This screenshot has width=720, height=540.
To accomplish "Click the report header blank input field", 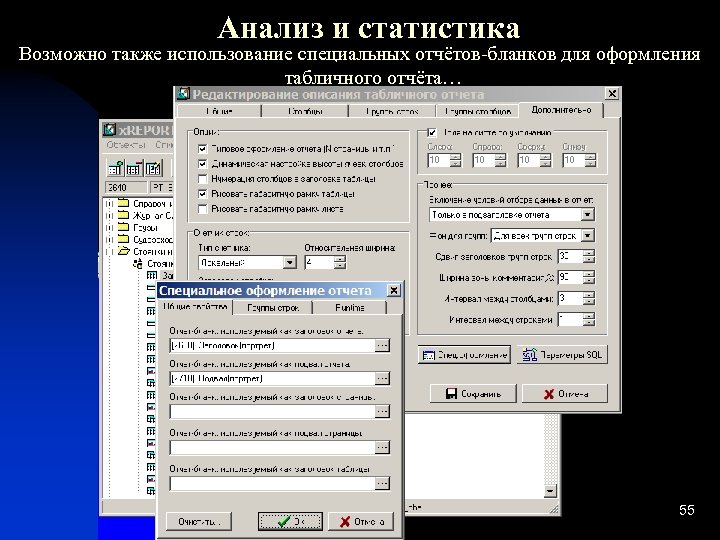I will [x=272, y=345].
